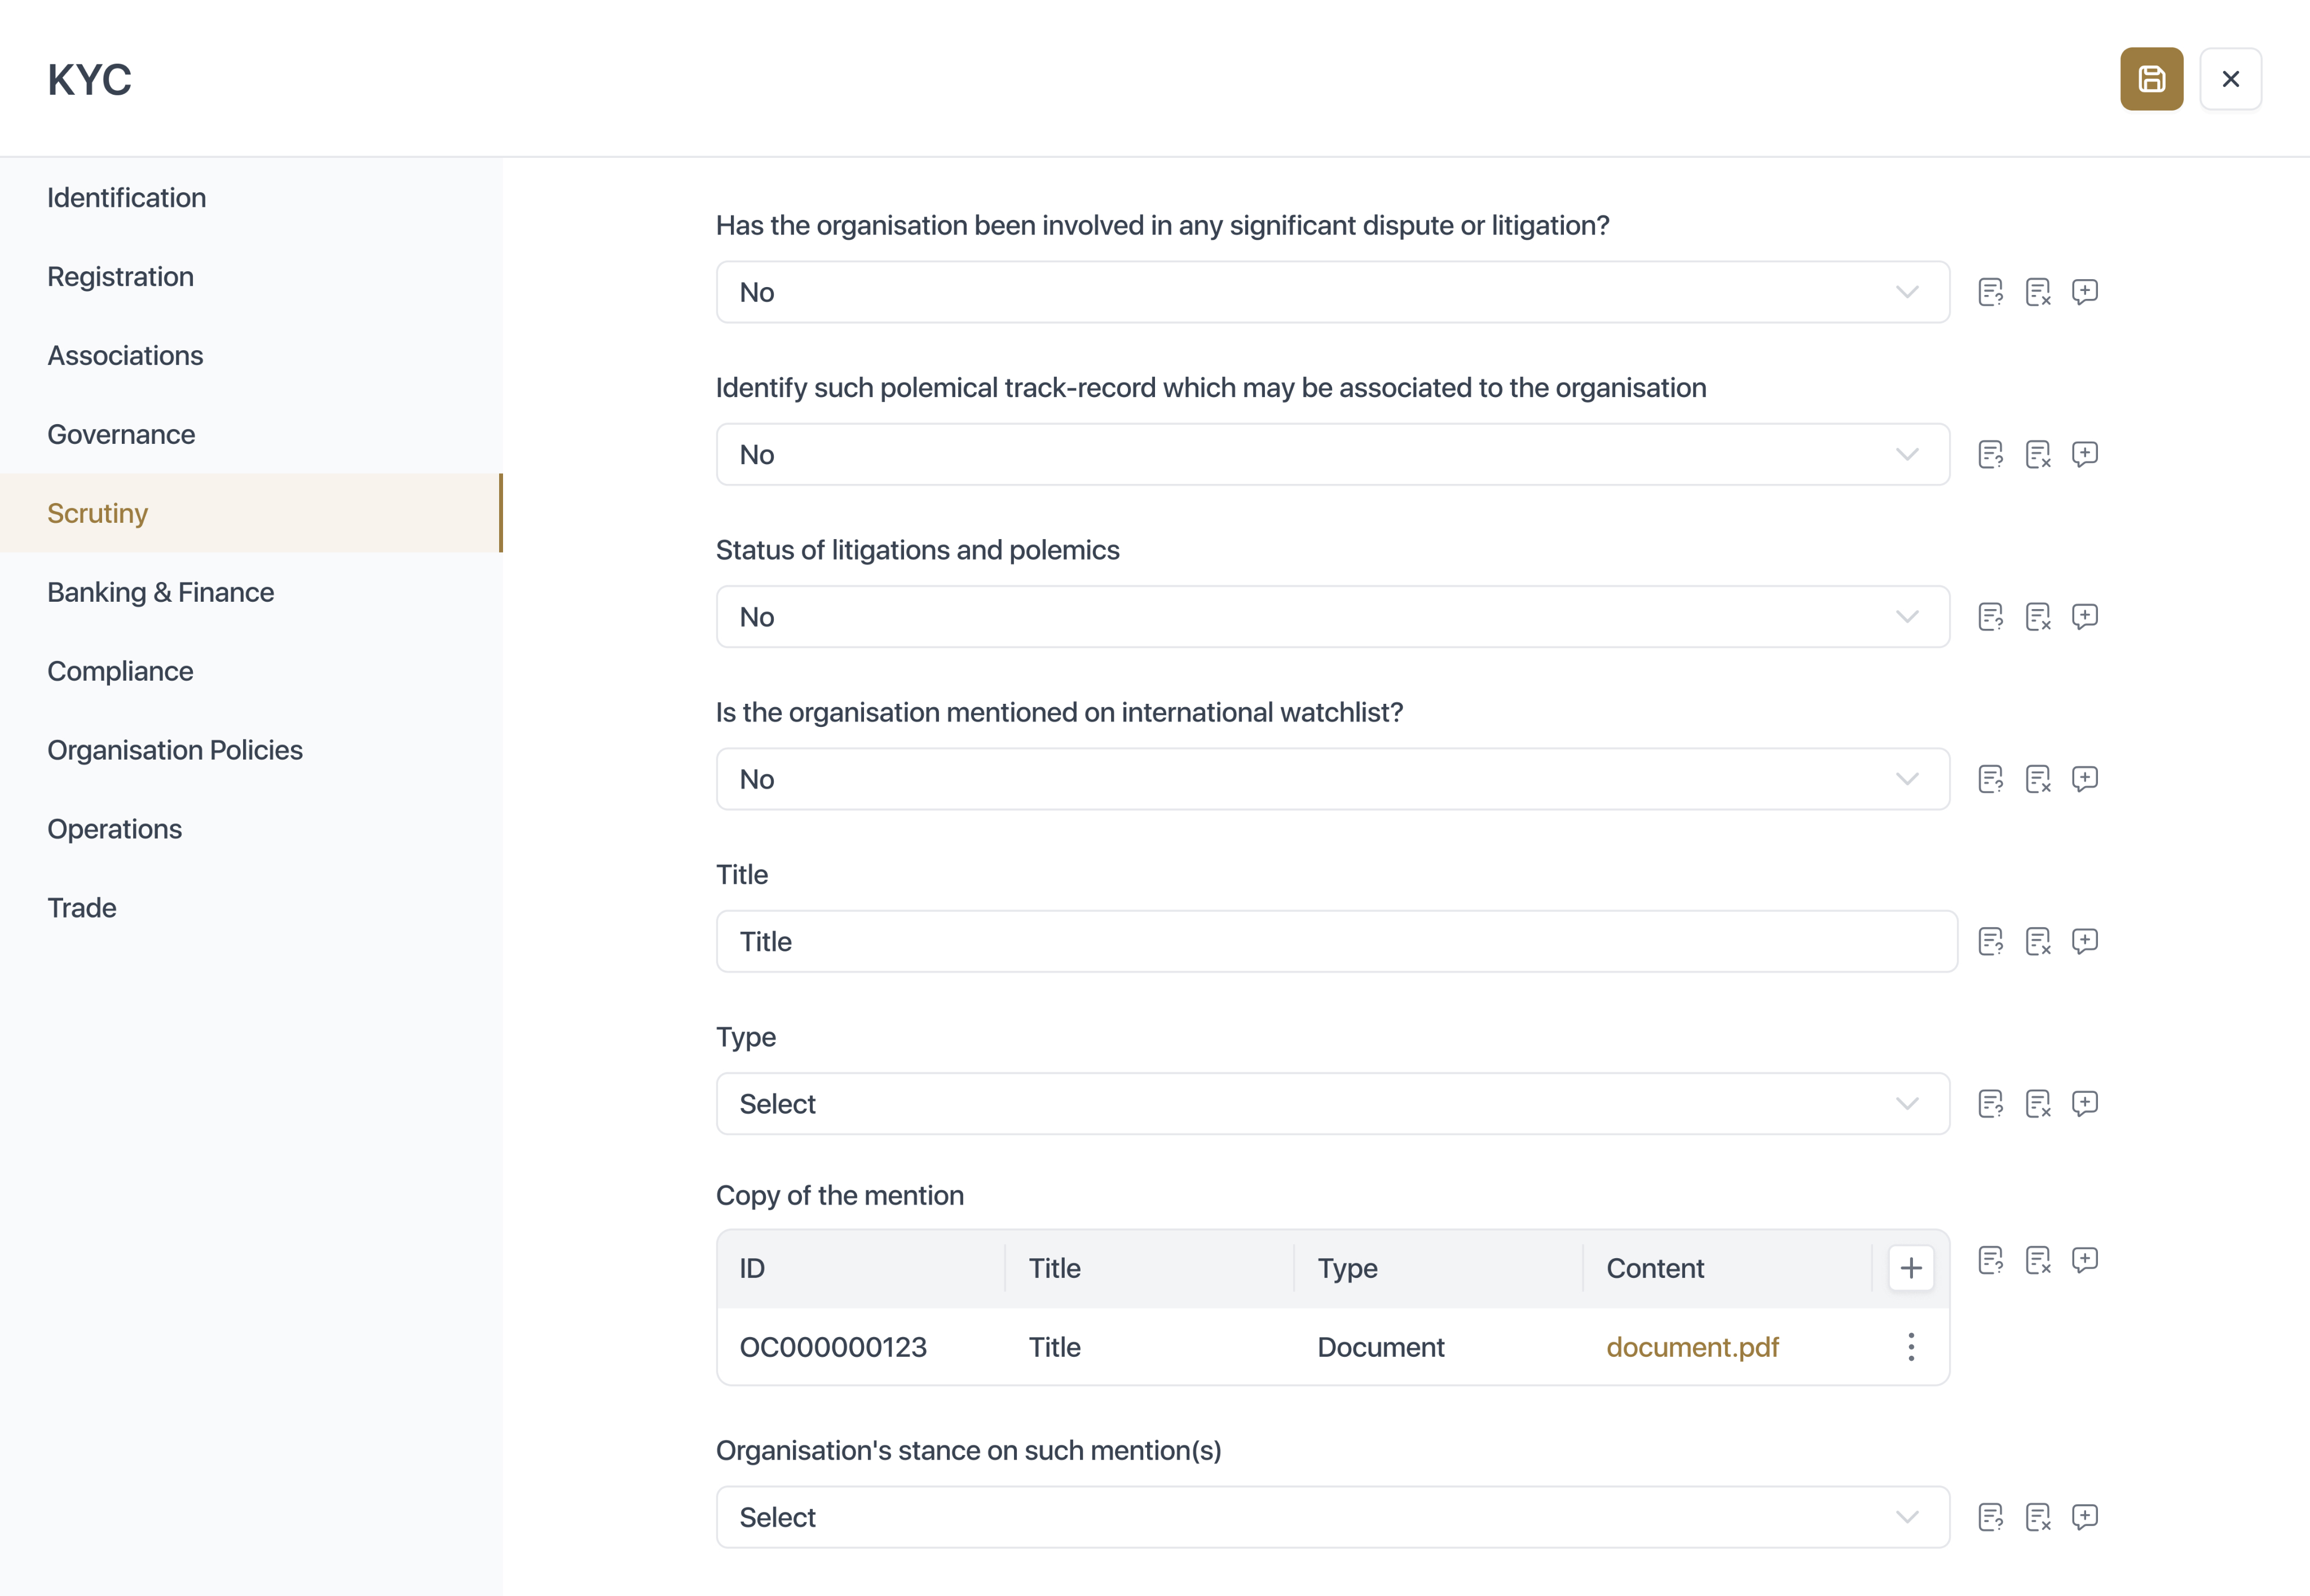Open the Compliance section in sidebar
Image resolution: width=2310 pixels, height=1596 pixels.
coord(120,671)
